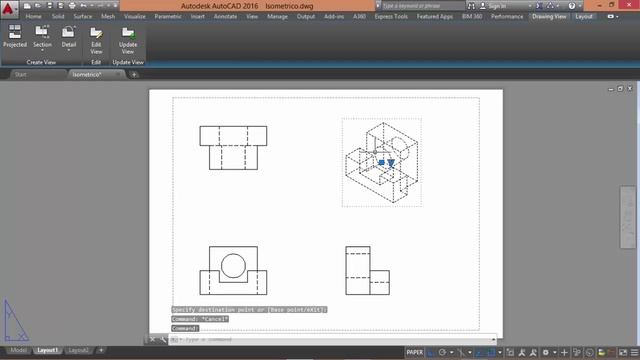Open the Parametric ribbon tab
Viewport: 640px width, 360px height.
click(x=168, y=17)
